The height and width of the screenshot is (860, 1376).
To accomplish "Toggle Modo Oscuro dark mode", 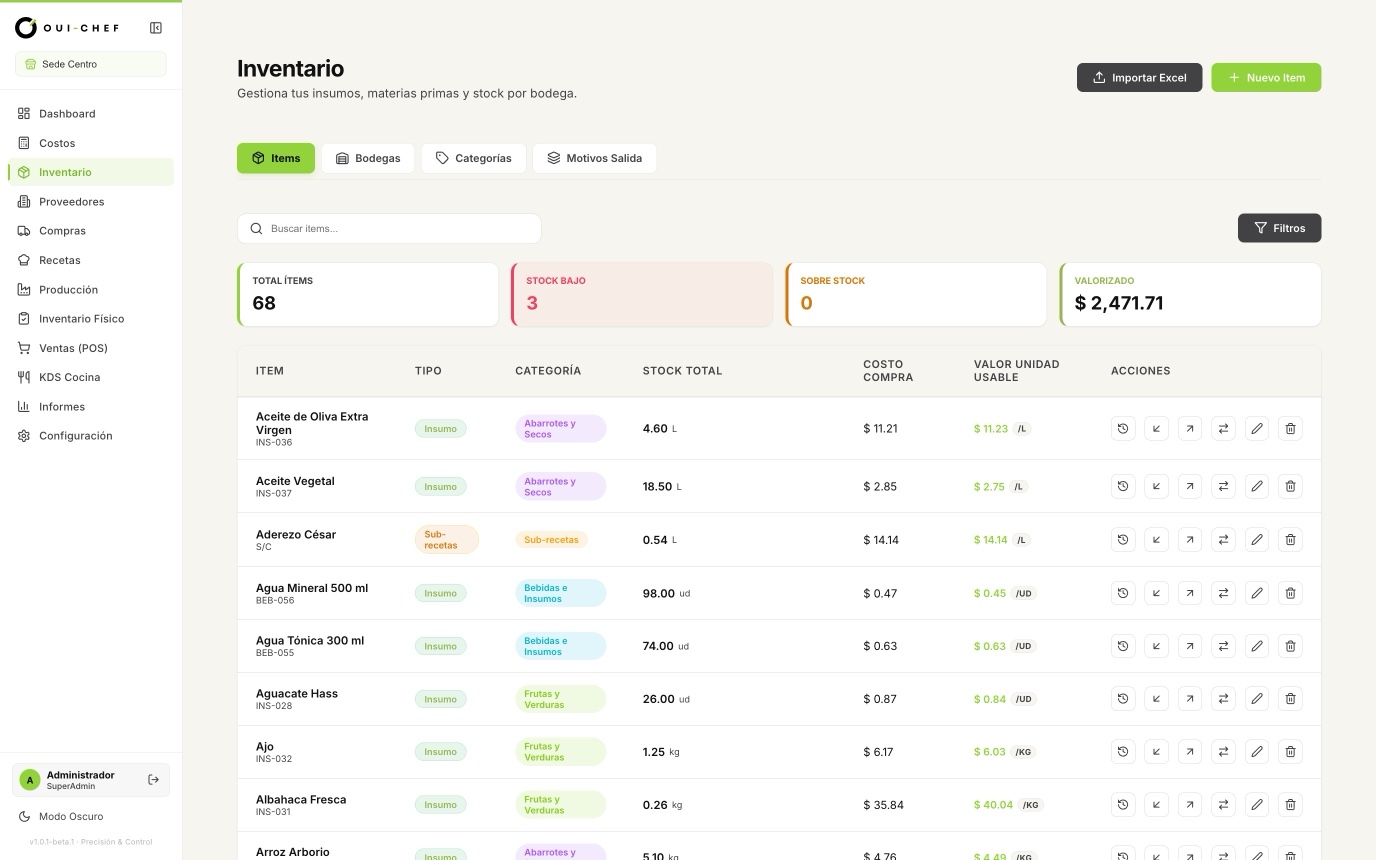I will click(61, 817).
